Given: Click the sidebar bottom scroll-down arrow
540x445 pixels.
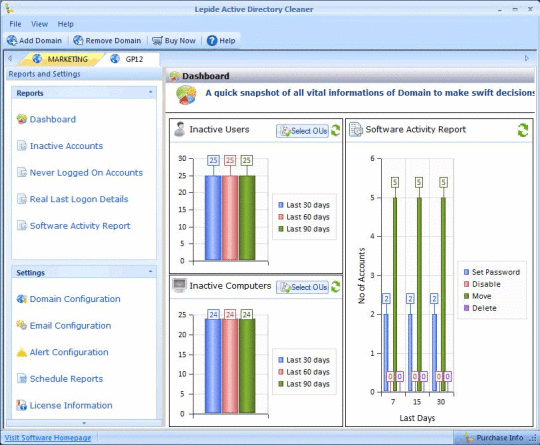Looking at the screenshot, I should click(84, 423).
